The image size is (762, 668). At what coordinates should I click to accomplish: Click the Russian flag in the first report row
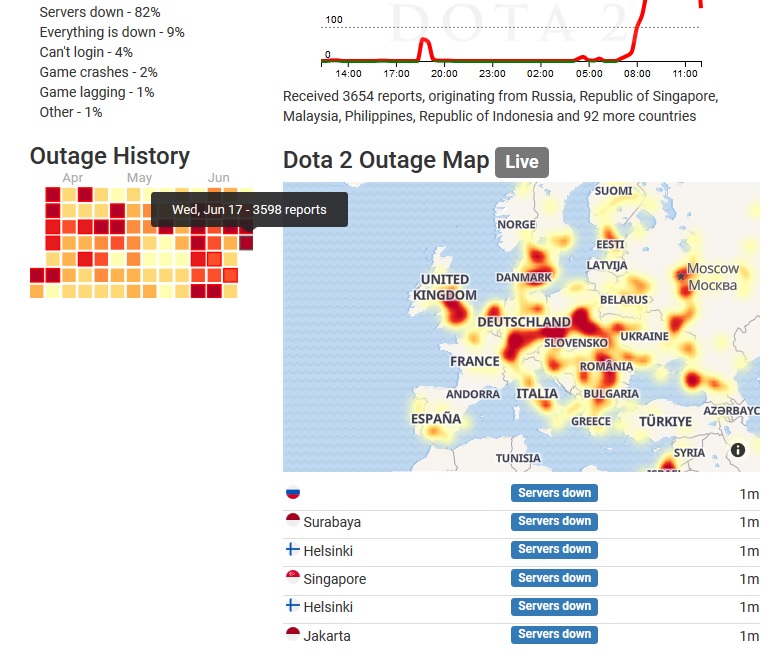293,493
